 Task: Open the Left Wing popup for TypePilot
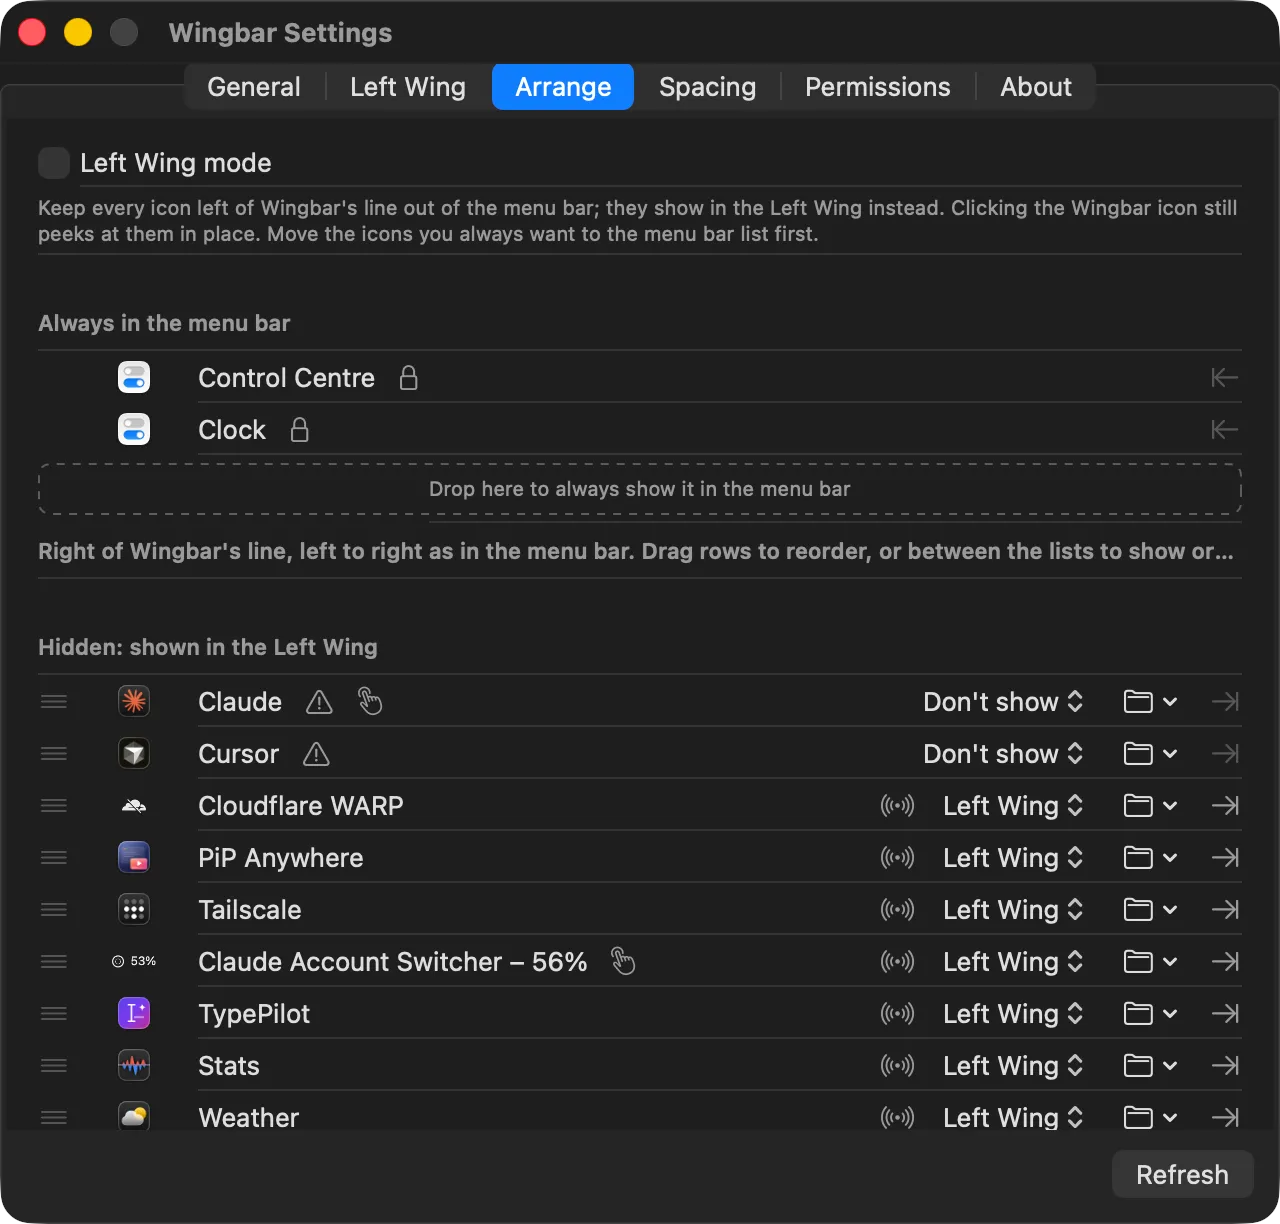click(x=1013, y=1013)
